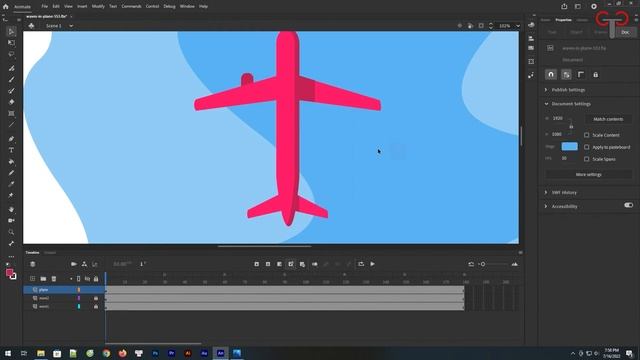Image resolution: width=640 pixels, height=360 pixels.
Task: Open the File menu
Action: (44, 7)
